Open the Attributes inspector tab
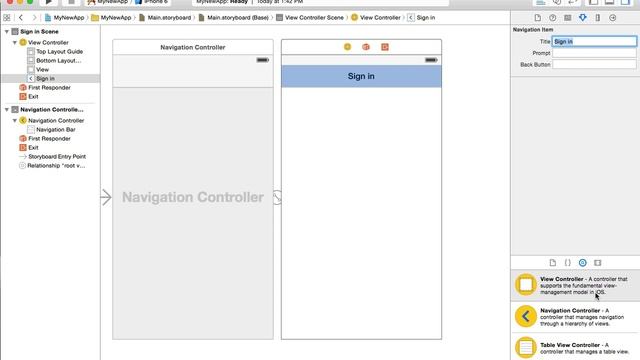The image size is (640, 360). [x=582, y=18]
